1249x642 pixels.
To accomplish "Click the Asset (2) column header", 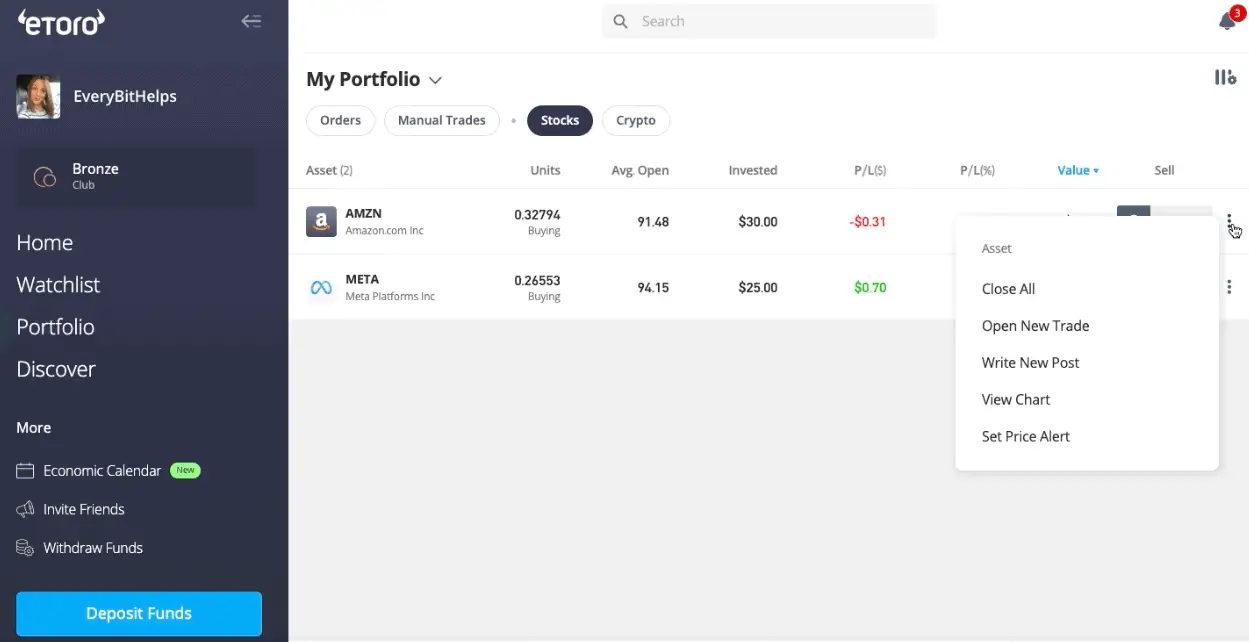I will click(x=329, y=170).
